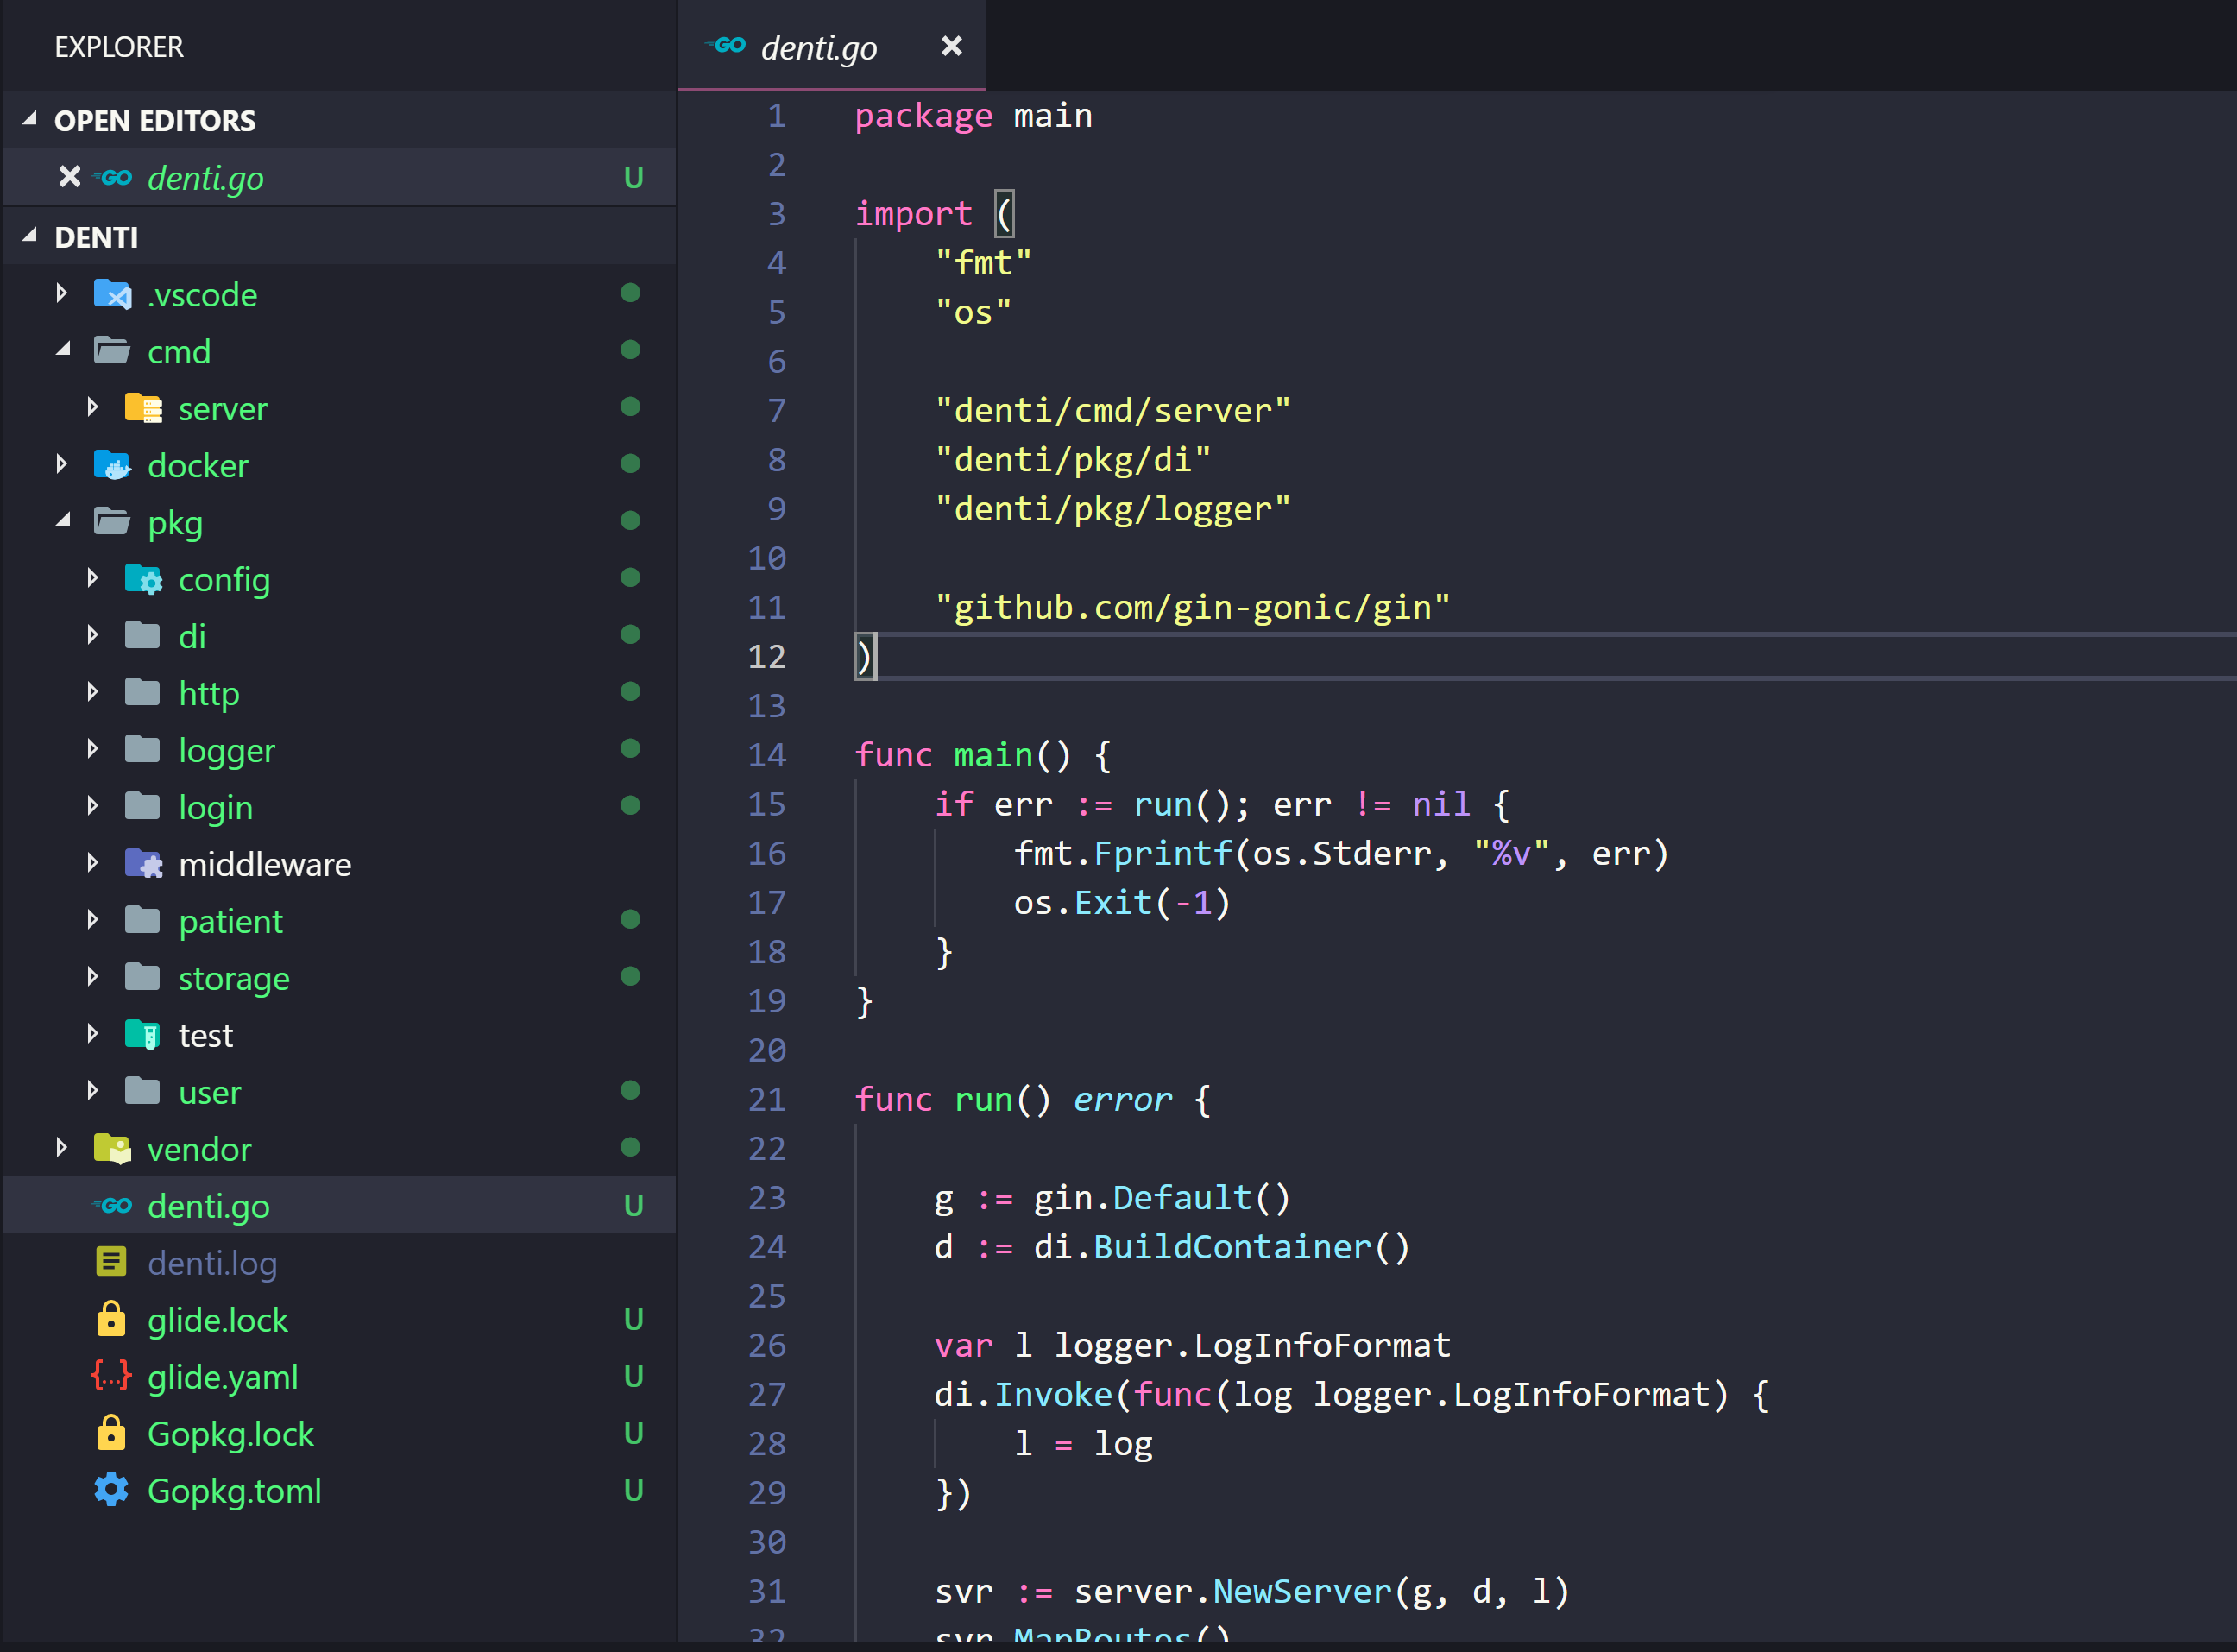Select the patient folder name
This screenshot has width=2237, height=1652.
(x=231, y=922)
